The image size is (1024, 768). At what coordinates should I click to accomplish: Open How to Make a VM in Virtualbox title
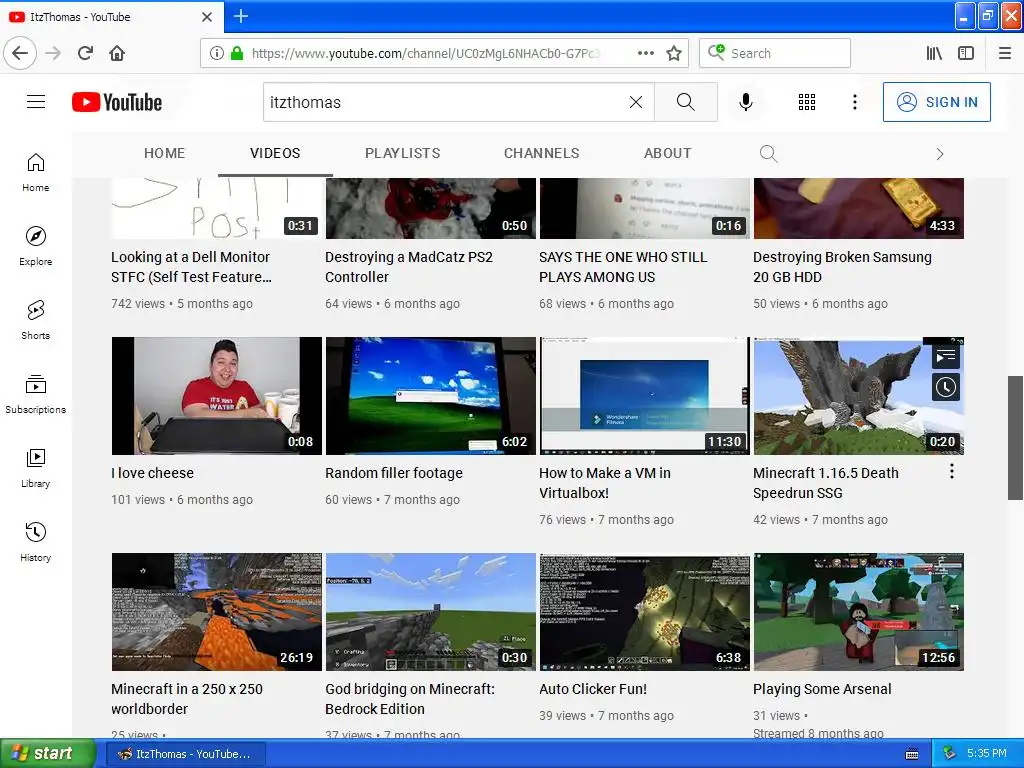(x=605, y=483)
